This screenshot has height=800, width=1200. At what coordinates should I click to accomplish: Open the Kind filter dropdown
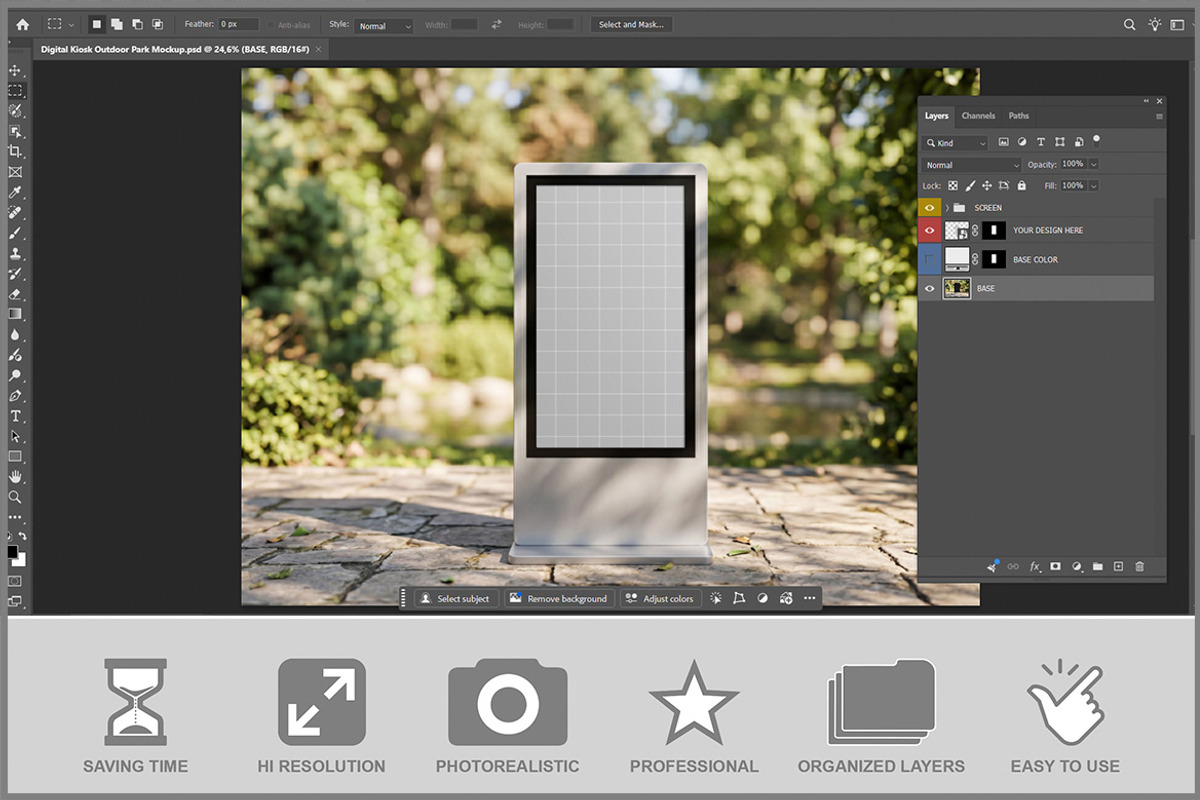pyautogui.click(x=954, y=143)
